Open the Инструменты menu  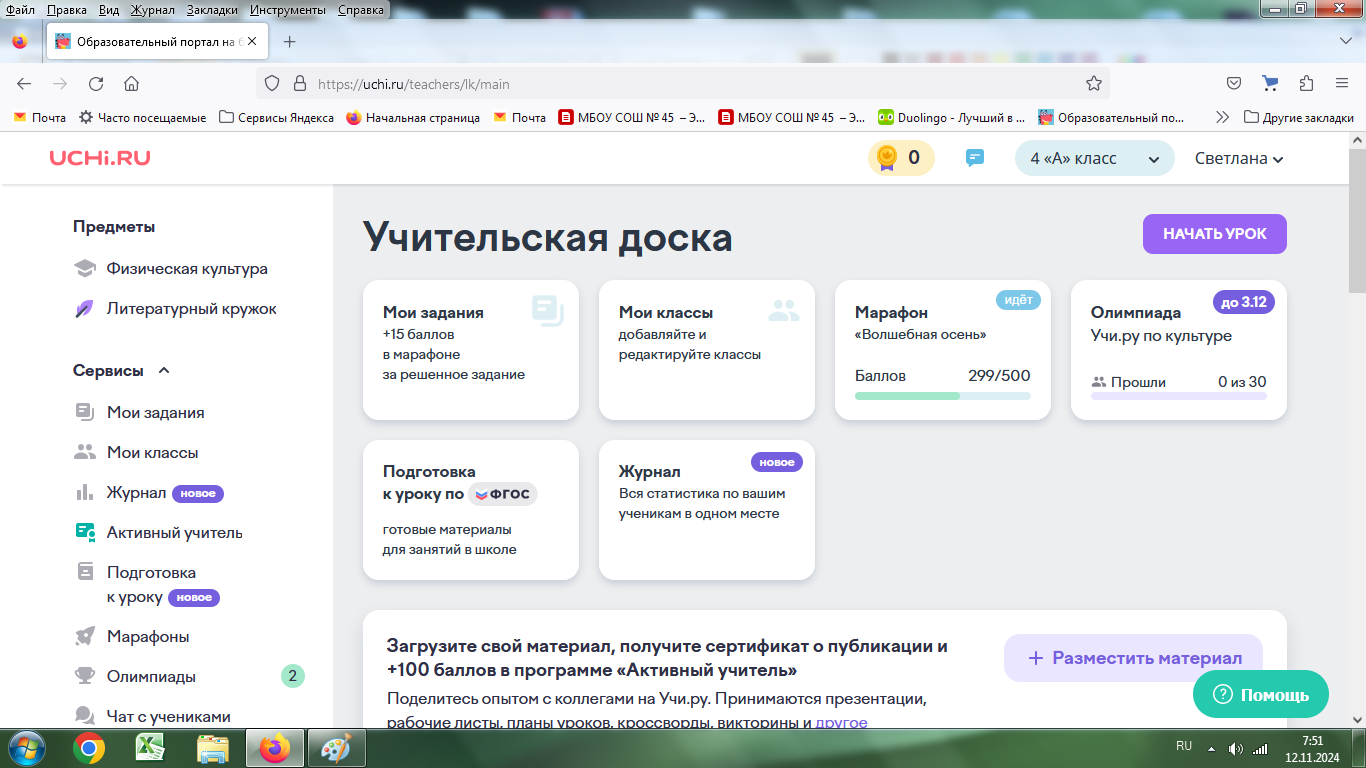(x=288, y=9)
